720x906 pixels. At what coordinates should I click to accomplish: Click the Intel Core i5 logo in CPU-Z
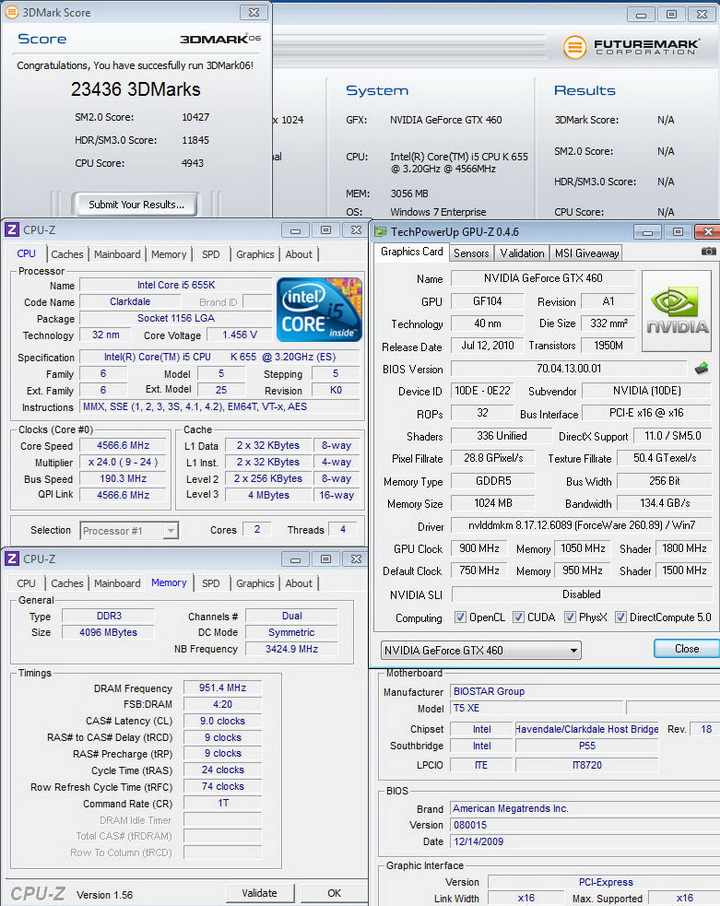point(320,309)
